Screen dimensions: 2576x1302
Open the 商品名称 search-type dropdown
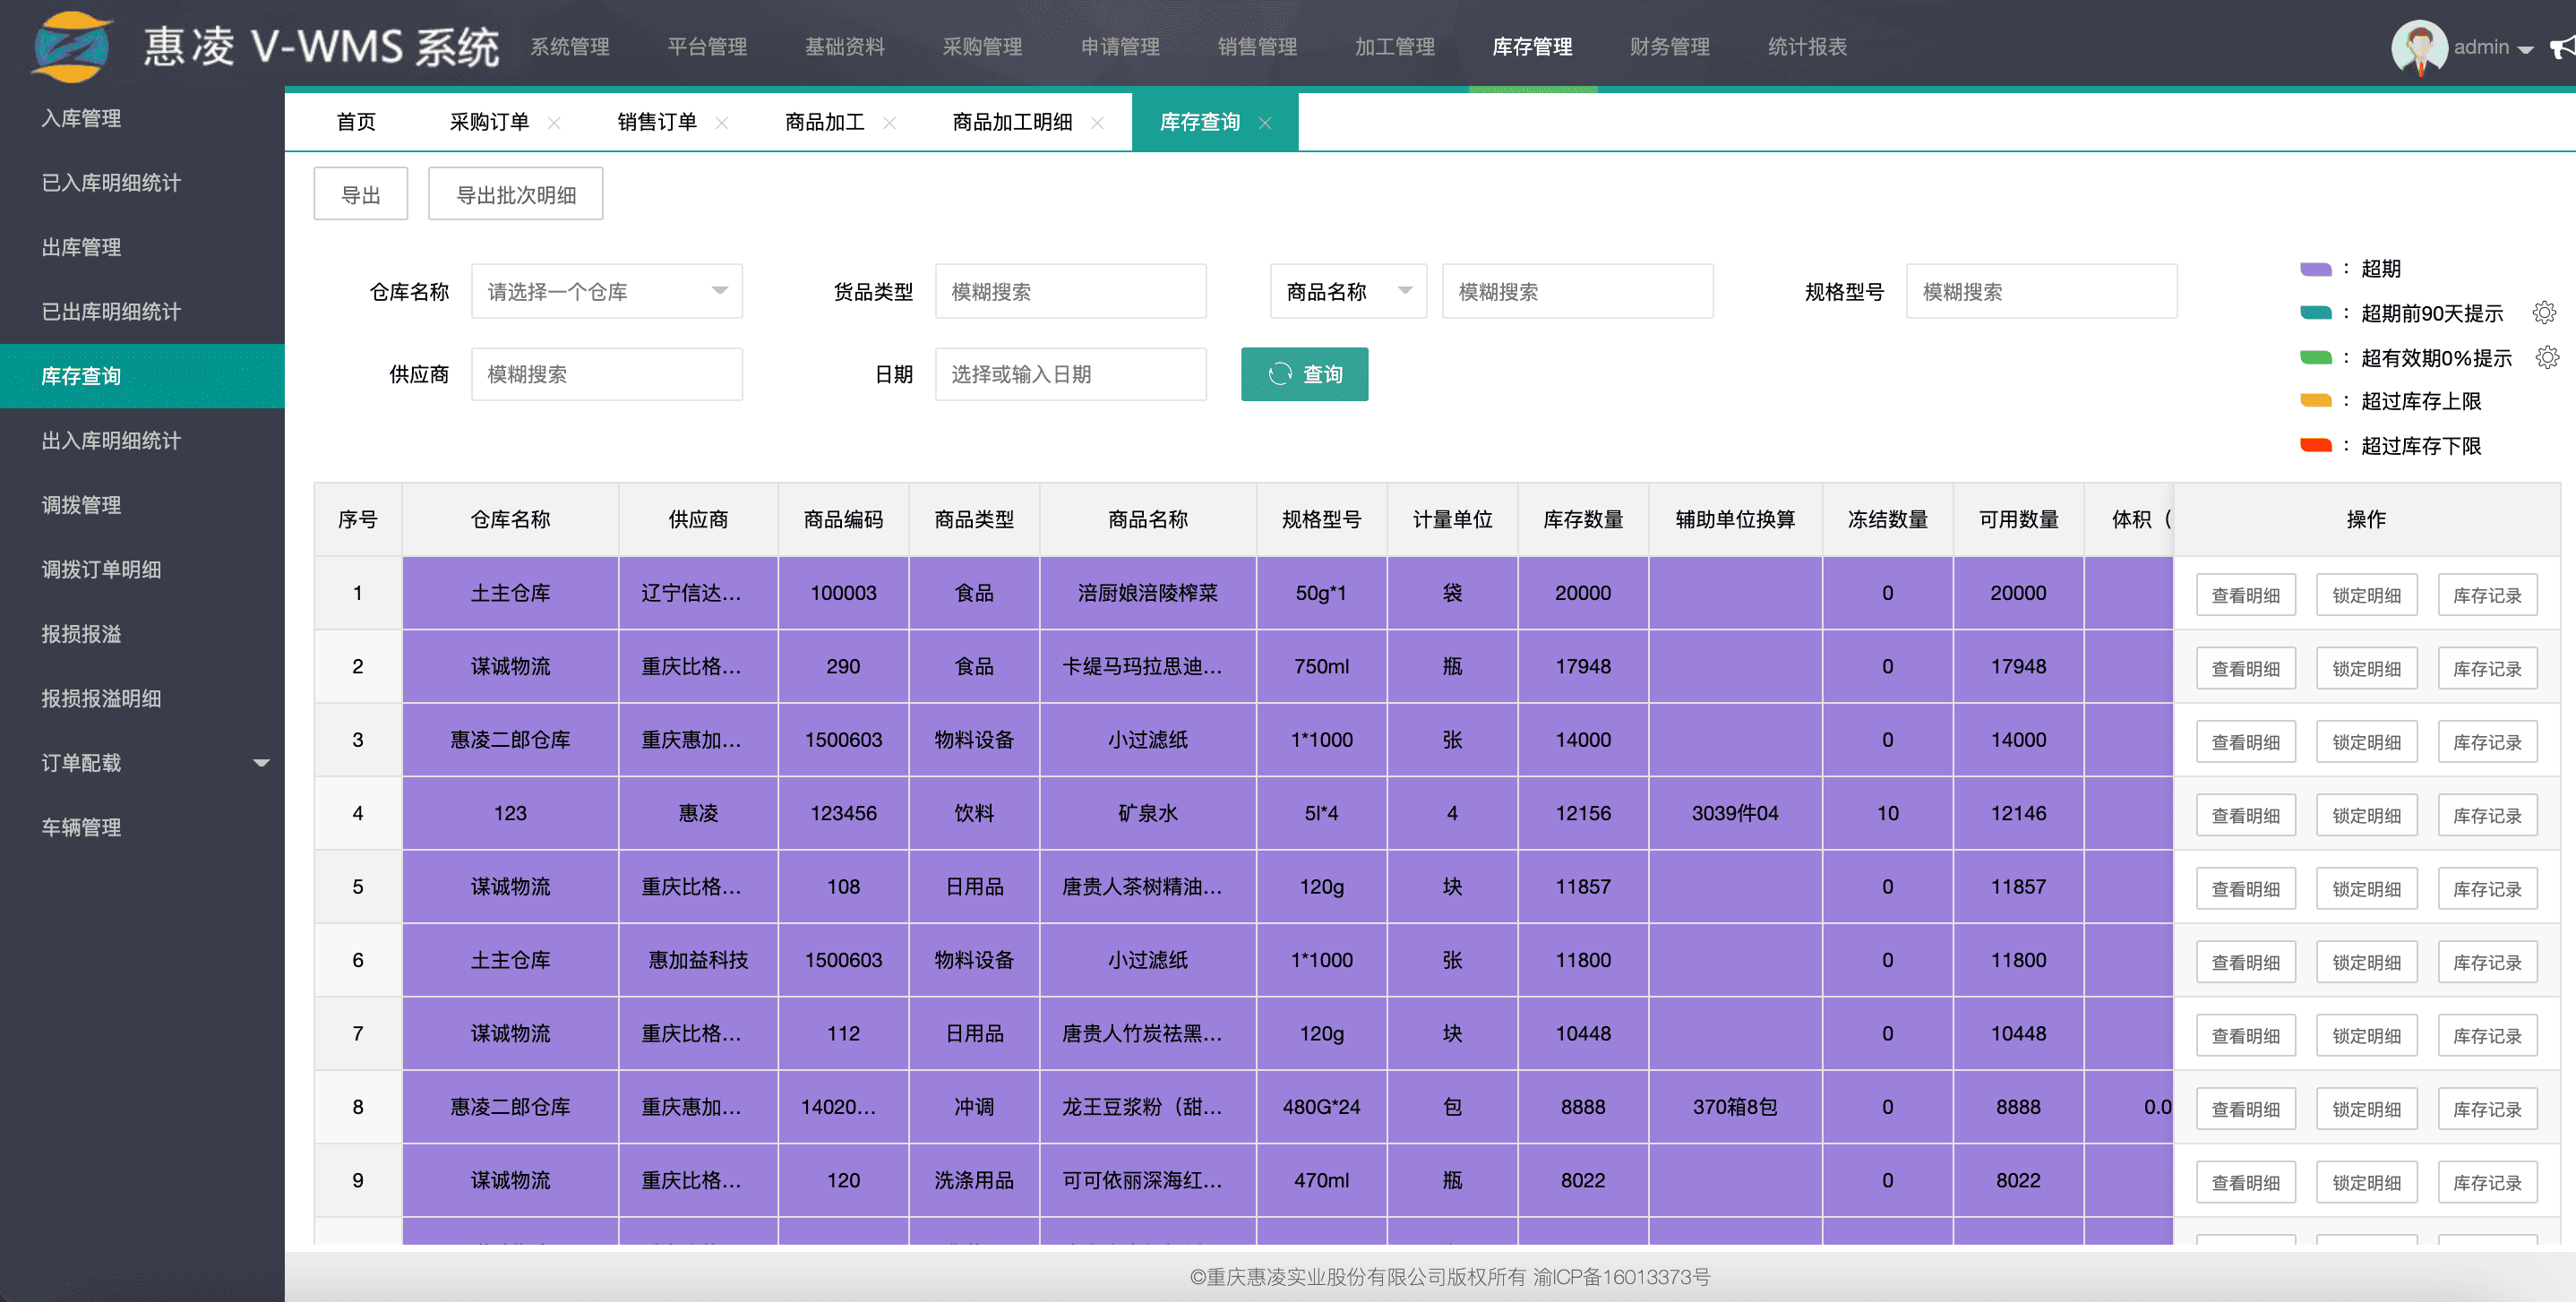pyautogui.click(x=1347, y=291)
